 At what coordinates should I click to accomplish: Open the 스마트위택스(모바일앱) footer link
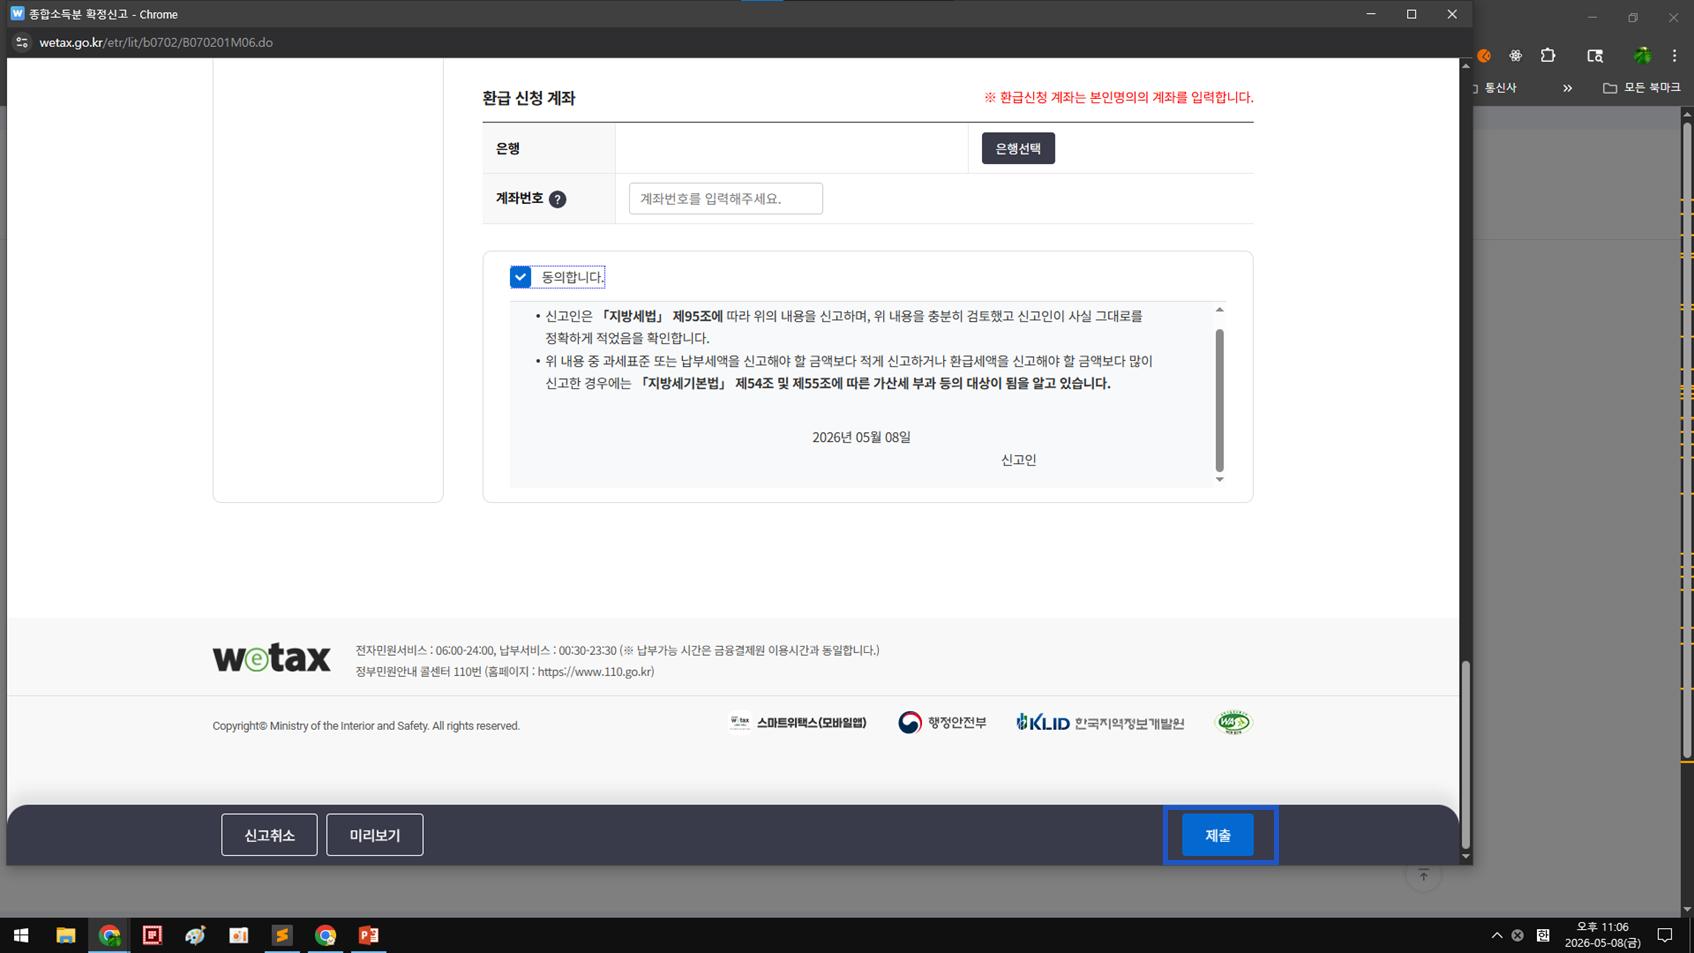pyautogui.click(x=798, y=722)
